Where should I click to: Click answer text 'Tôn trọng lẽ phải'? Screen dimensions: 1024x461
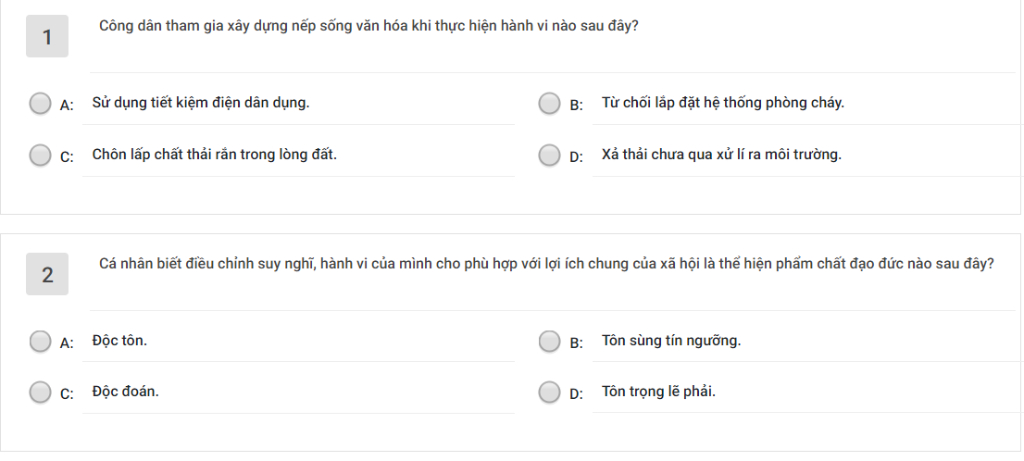point(658,392)
